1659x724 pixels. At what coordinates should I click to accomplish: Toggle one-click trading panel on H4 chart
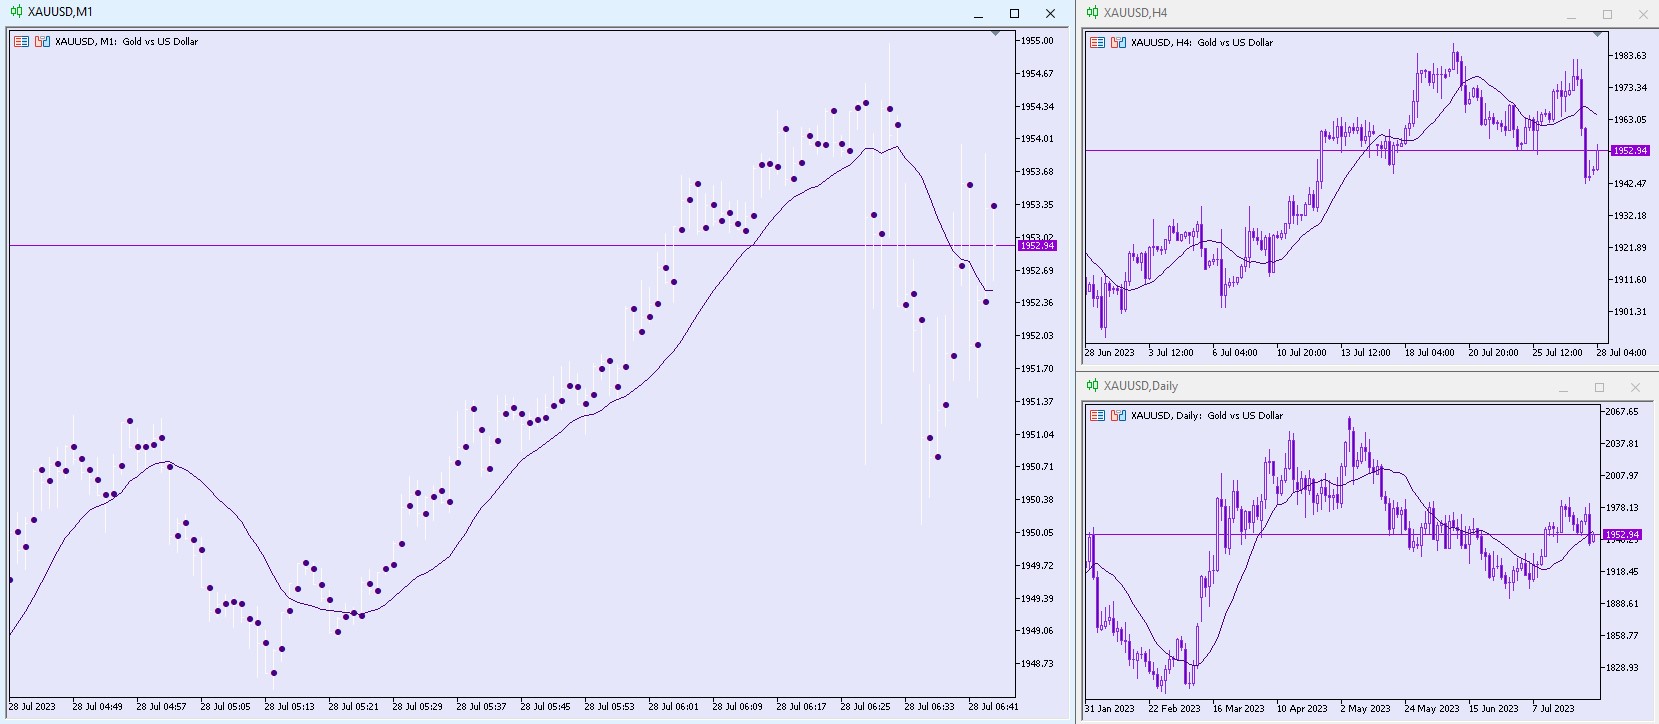point(1097,43)
